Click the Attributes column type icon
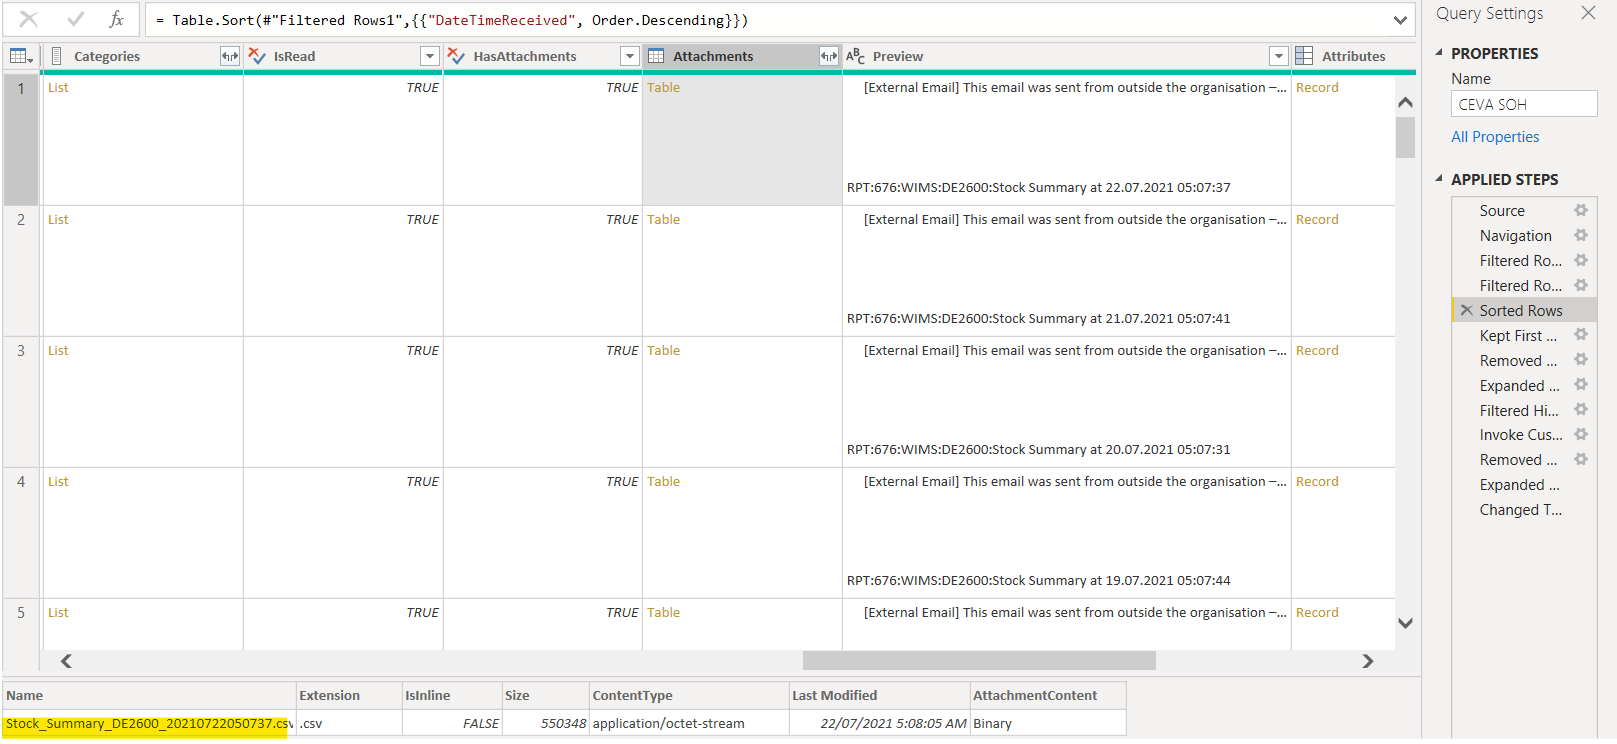 click(x=1304, y=56)
